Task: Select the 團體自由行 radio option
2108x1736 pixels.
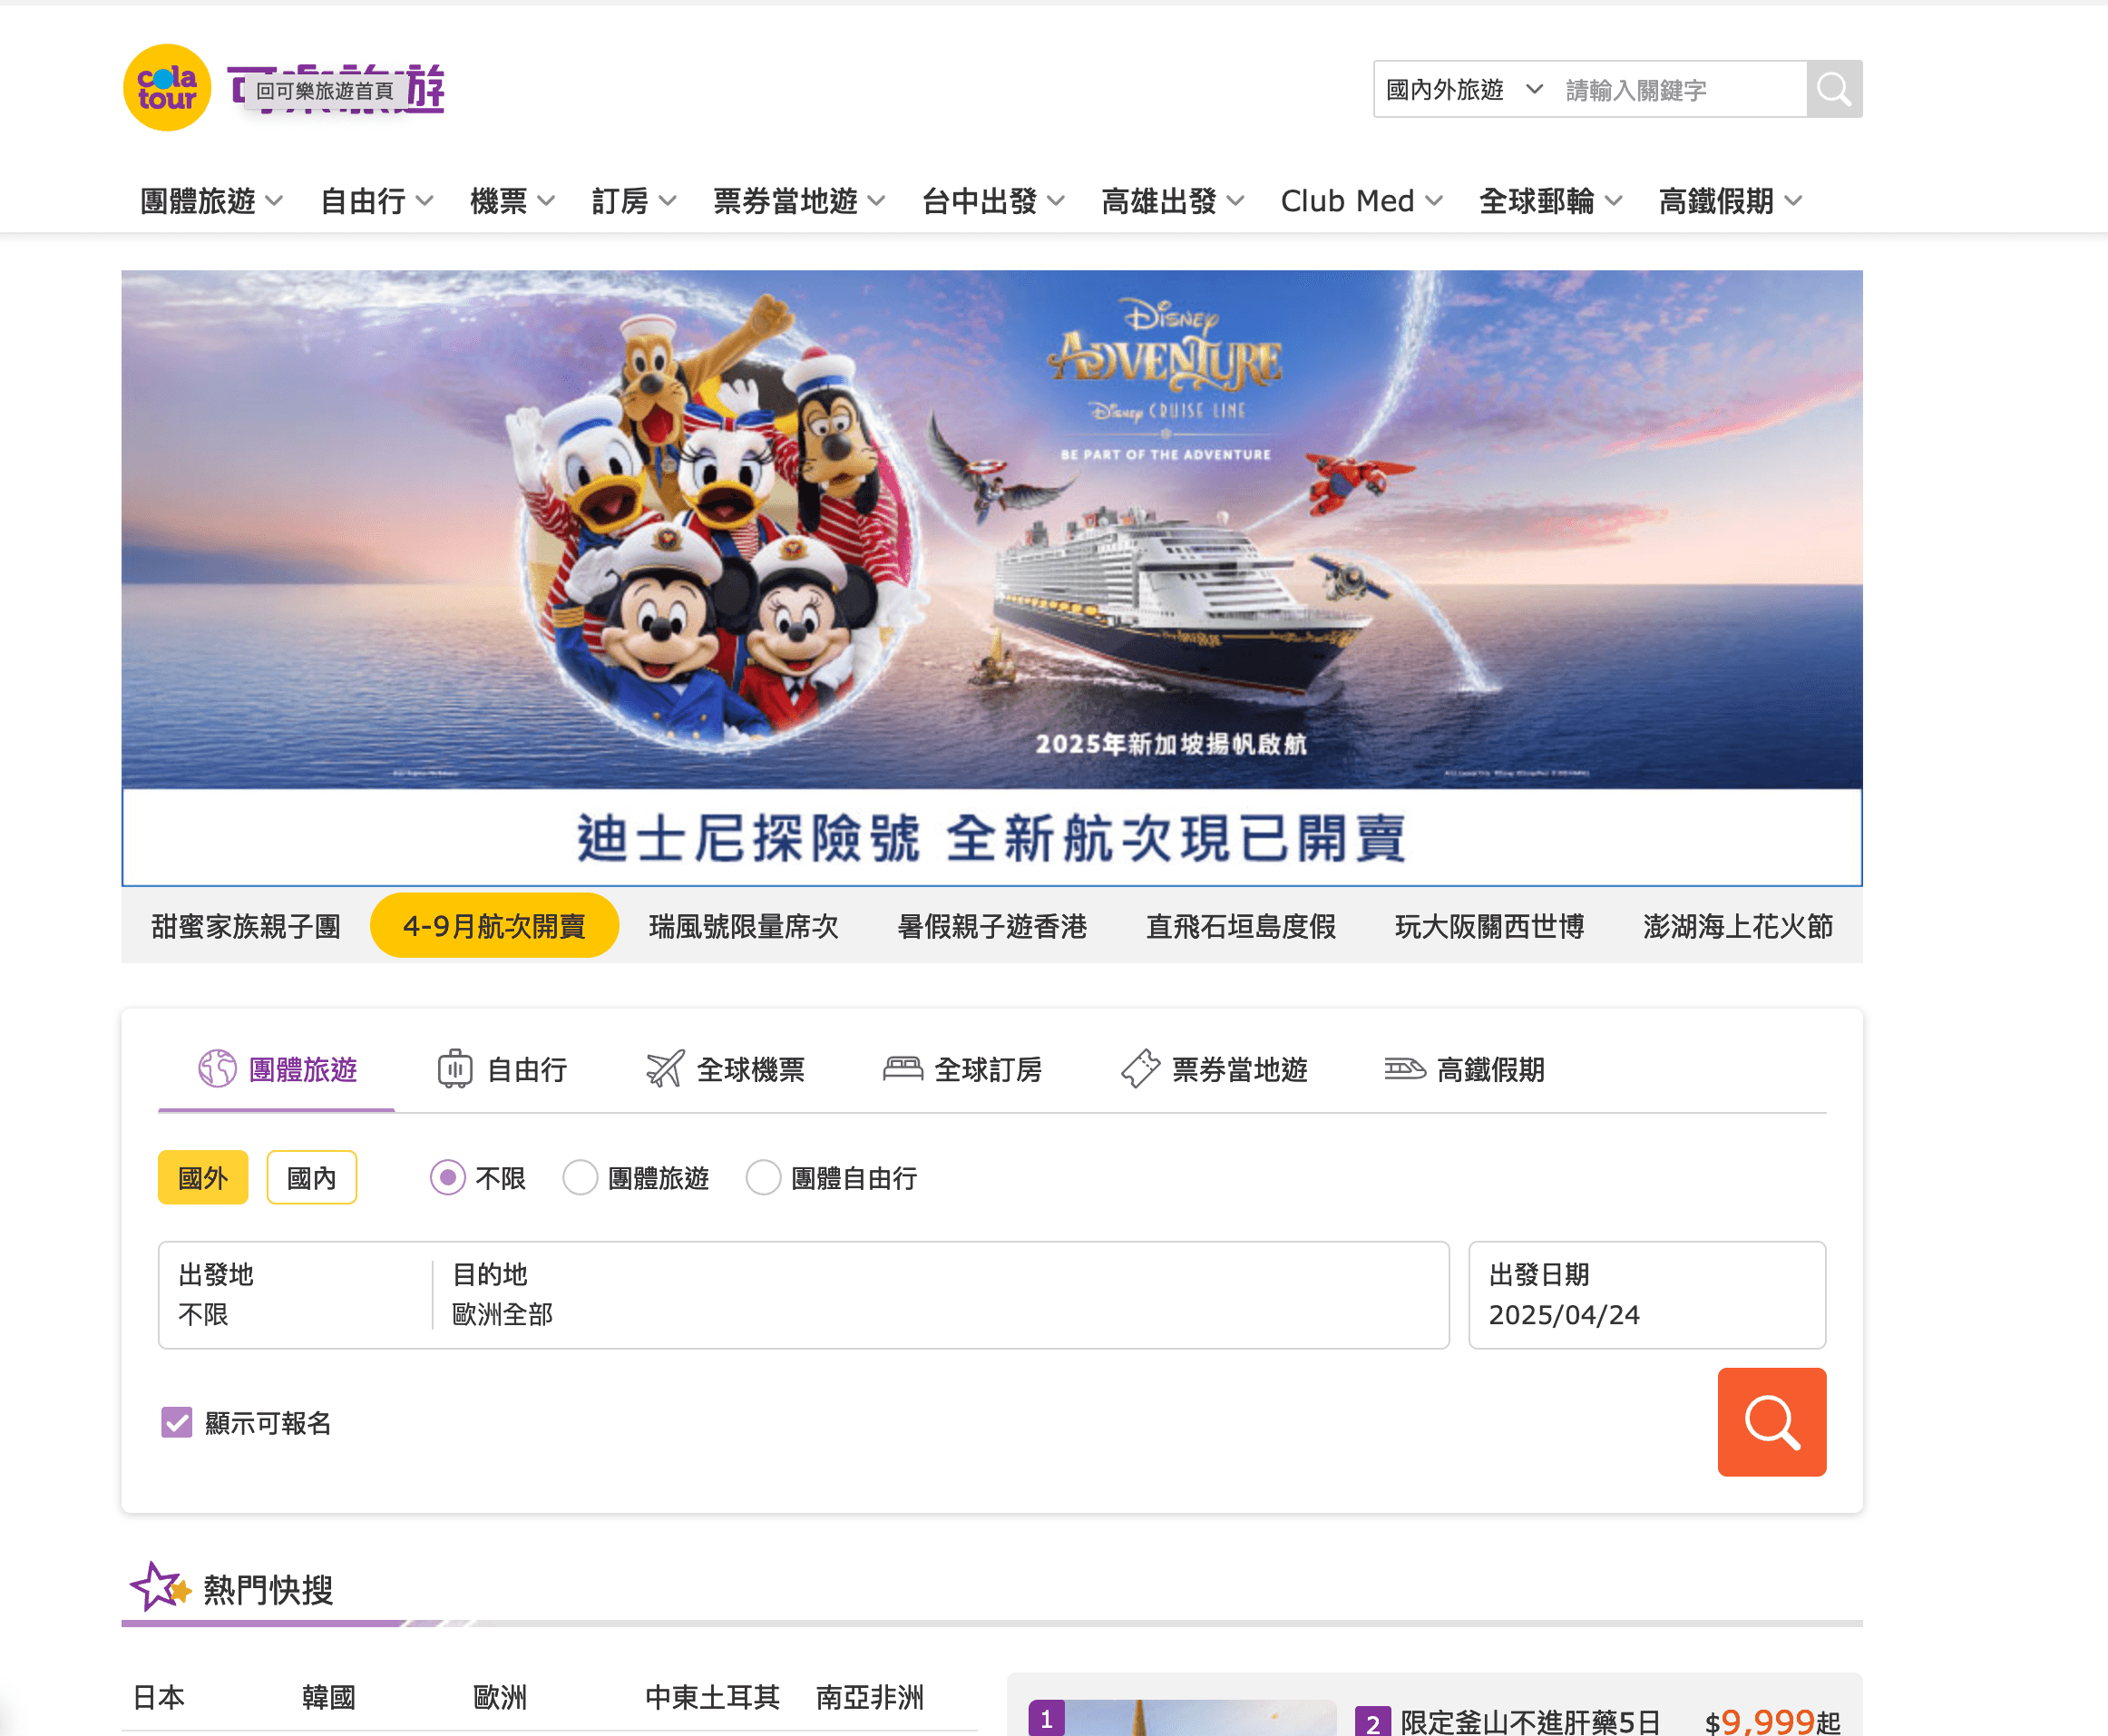Action: pos(763,1177)
